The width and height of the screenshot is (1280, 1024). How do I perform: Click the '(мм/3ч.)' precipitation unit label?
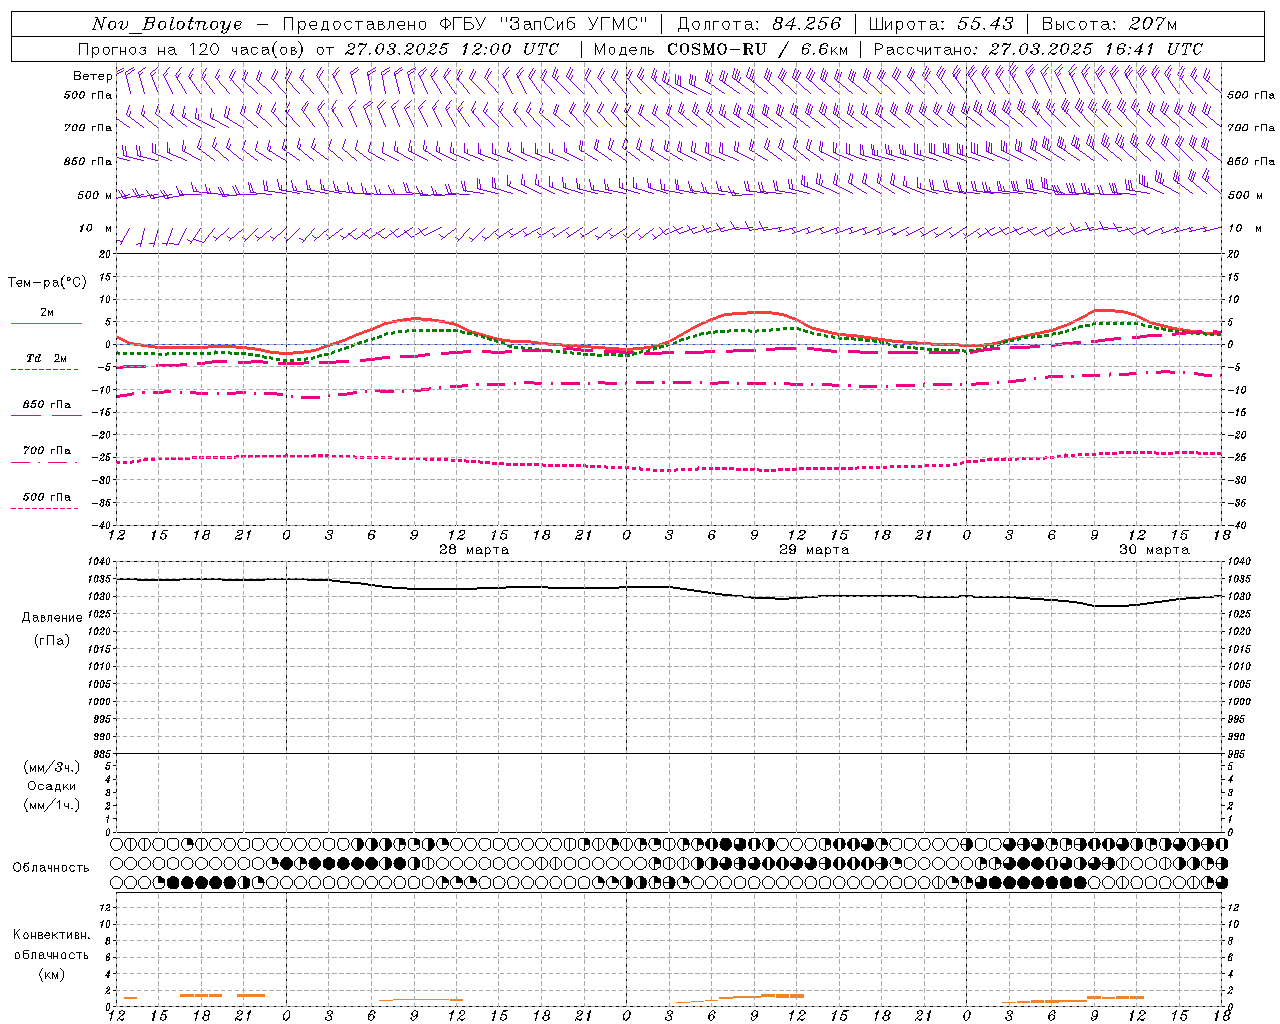coord(52,767)
